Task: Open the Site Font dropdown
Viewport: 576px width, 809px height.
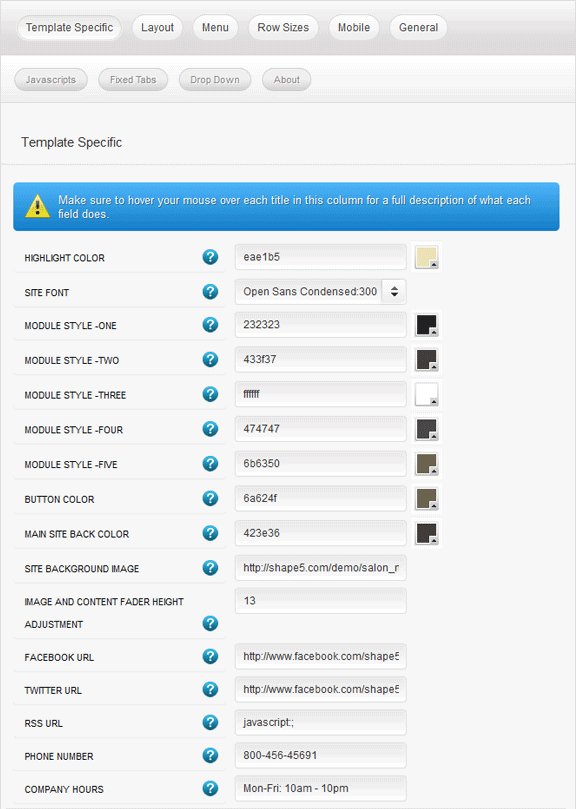Action: click(321, 292)
